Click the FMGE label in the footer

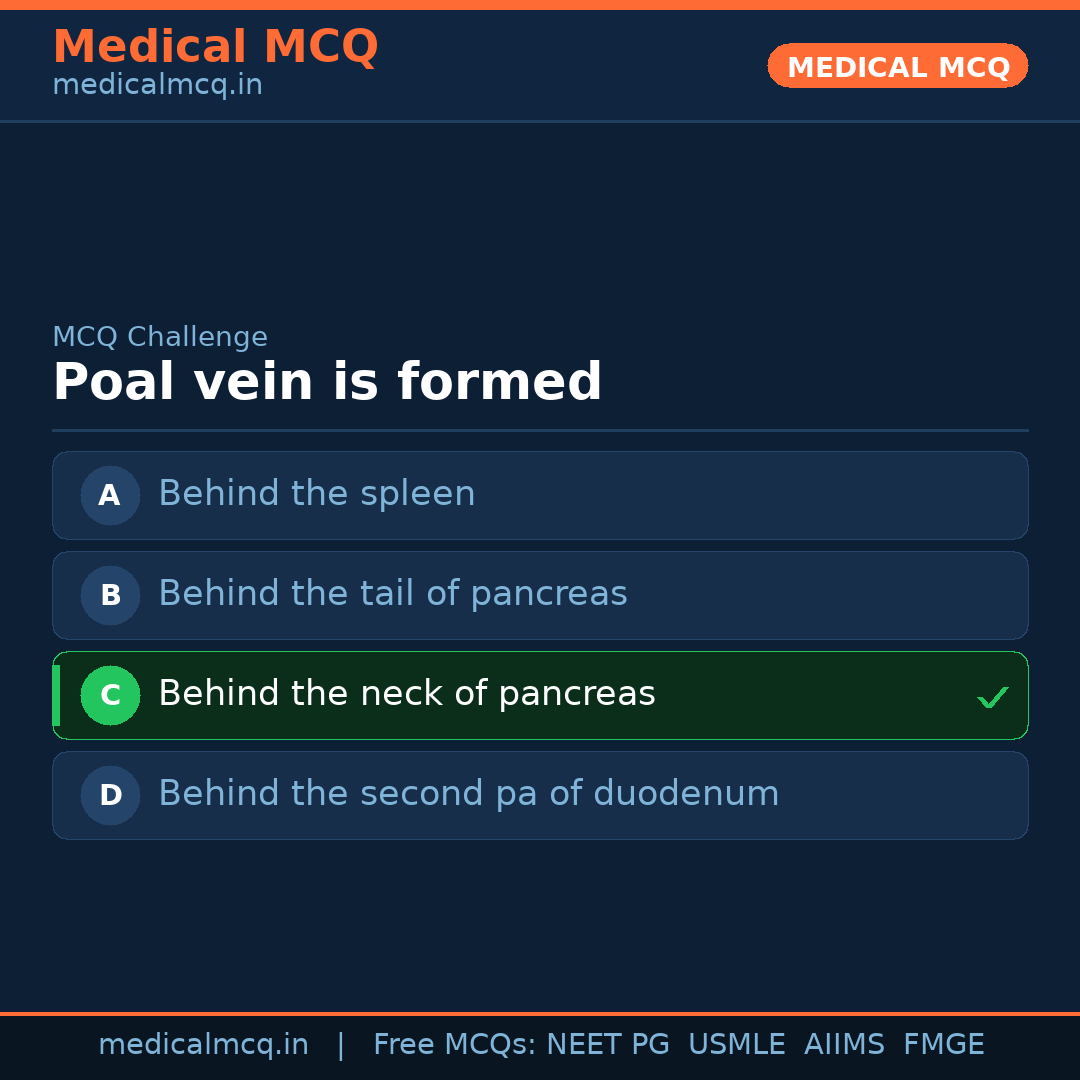coord(943,1043)
